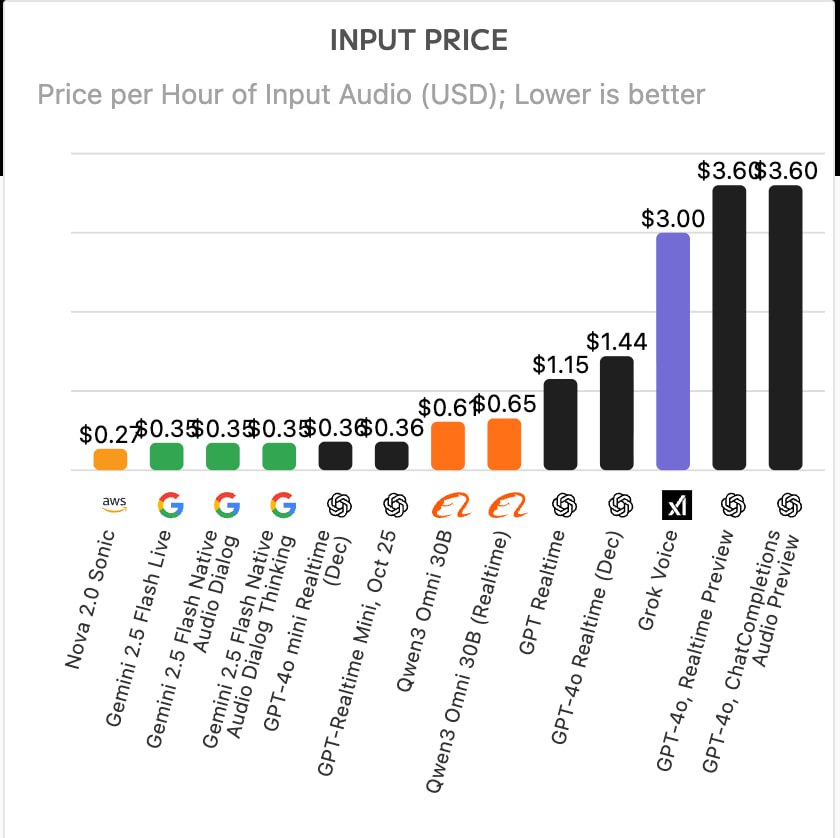
Task: Select the rightmost $3.60 black bar
Action: [x=786, y=327]
